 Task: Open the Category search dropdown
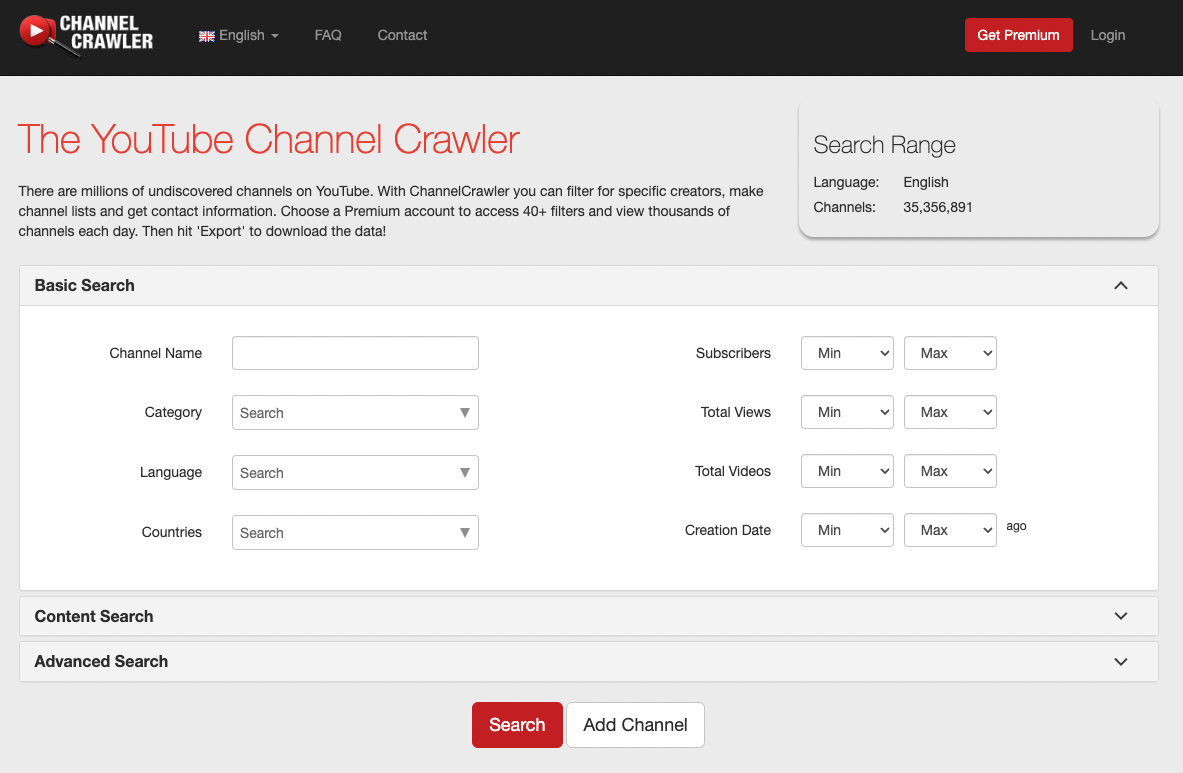click(354, 412)
